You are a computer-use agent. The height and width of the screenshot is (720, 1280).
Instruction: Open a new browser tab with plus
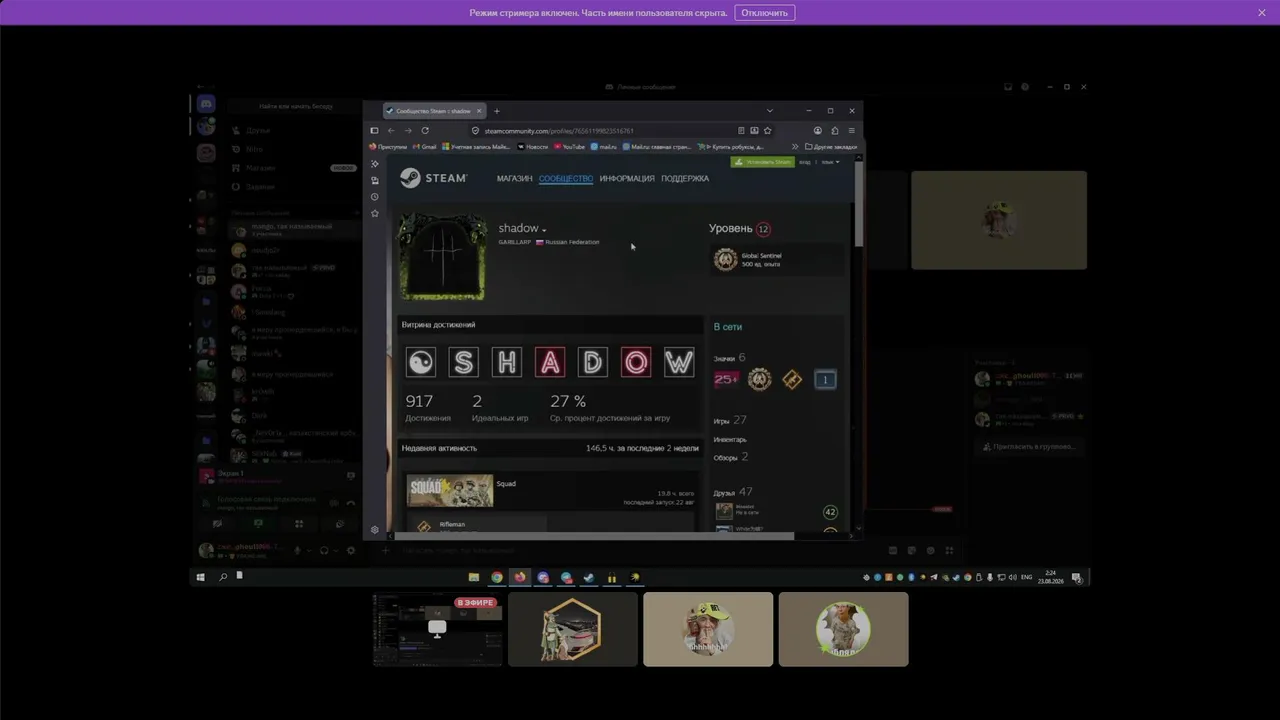497,111
